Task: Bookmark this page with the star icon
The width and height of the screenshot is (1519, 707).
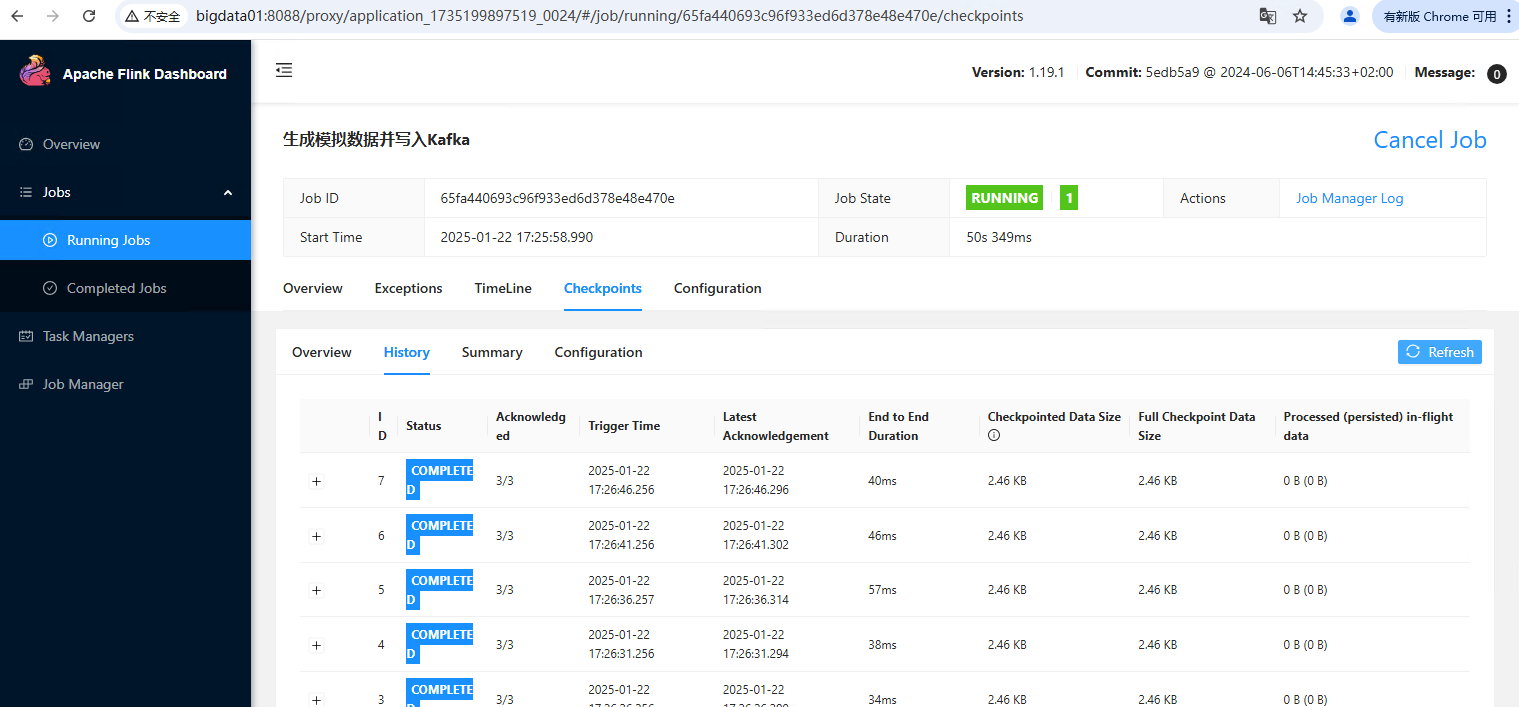Action: click(1300, 16)
